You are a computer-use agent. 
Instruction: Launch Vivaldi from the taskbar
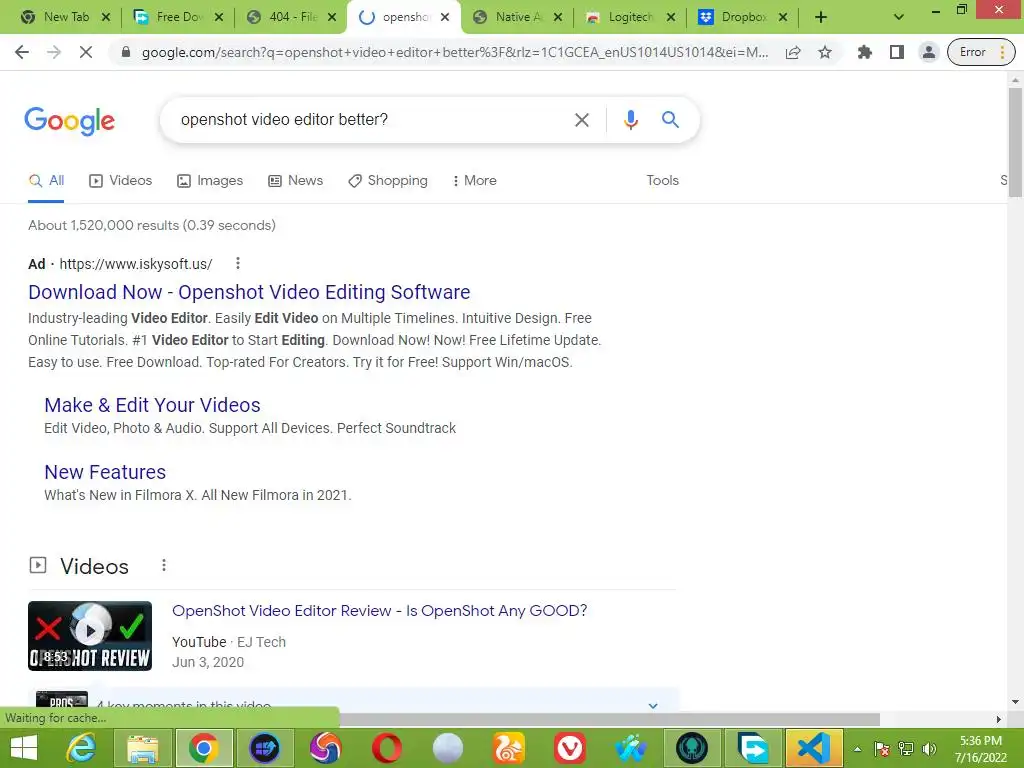(x=569, y=748)
